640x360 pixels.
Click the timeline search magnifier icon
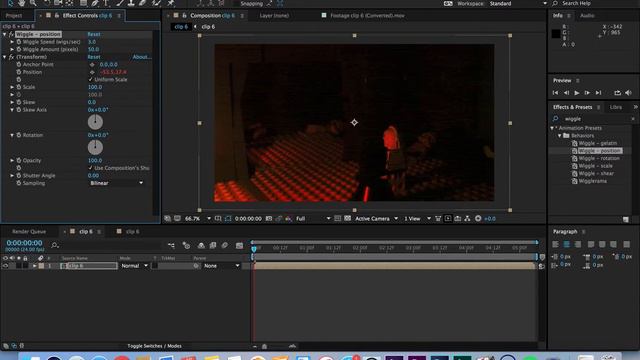click(55, 245)
